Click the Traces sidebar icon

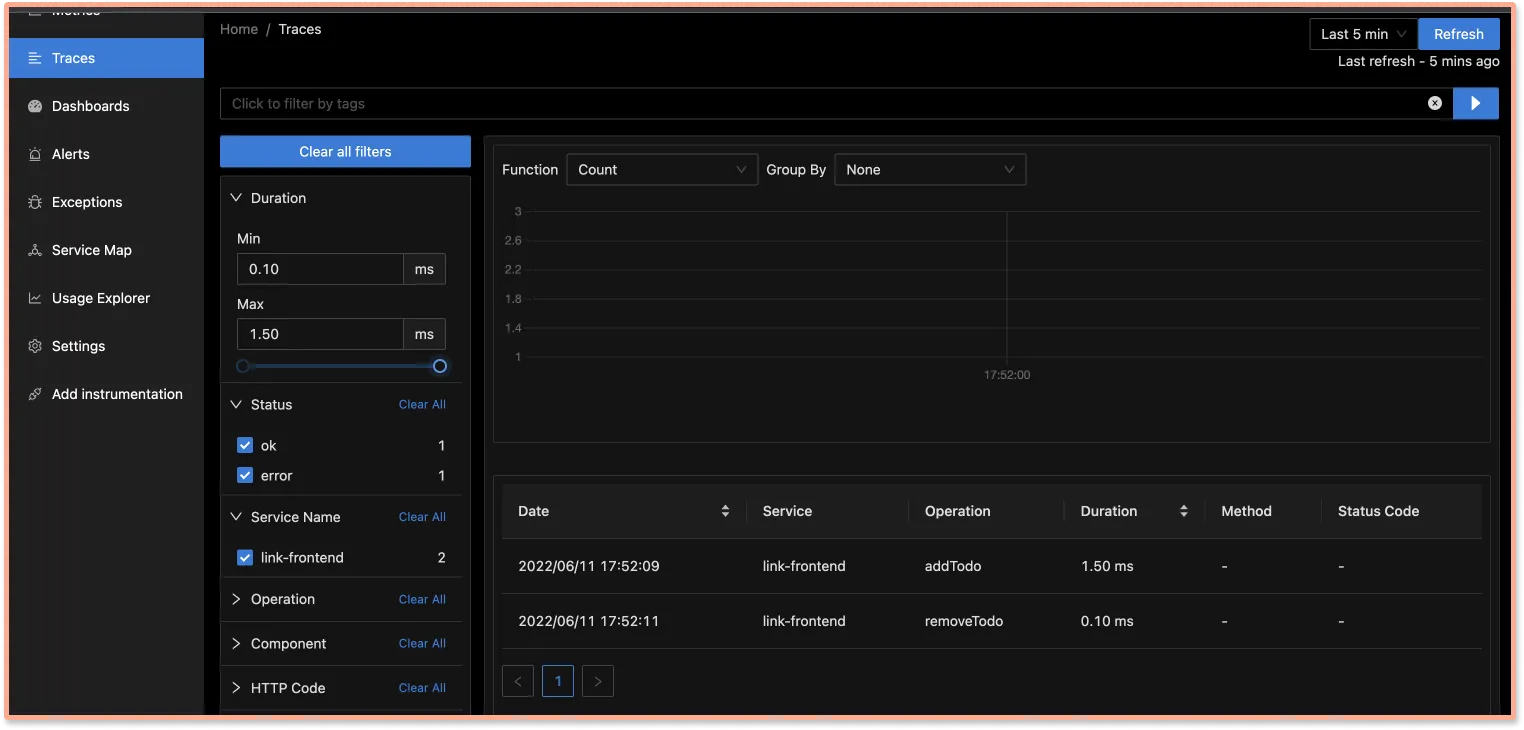pyautogui.click(x=35, y=58)
